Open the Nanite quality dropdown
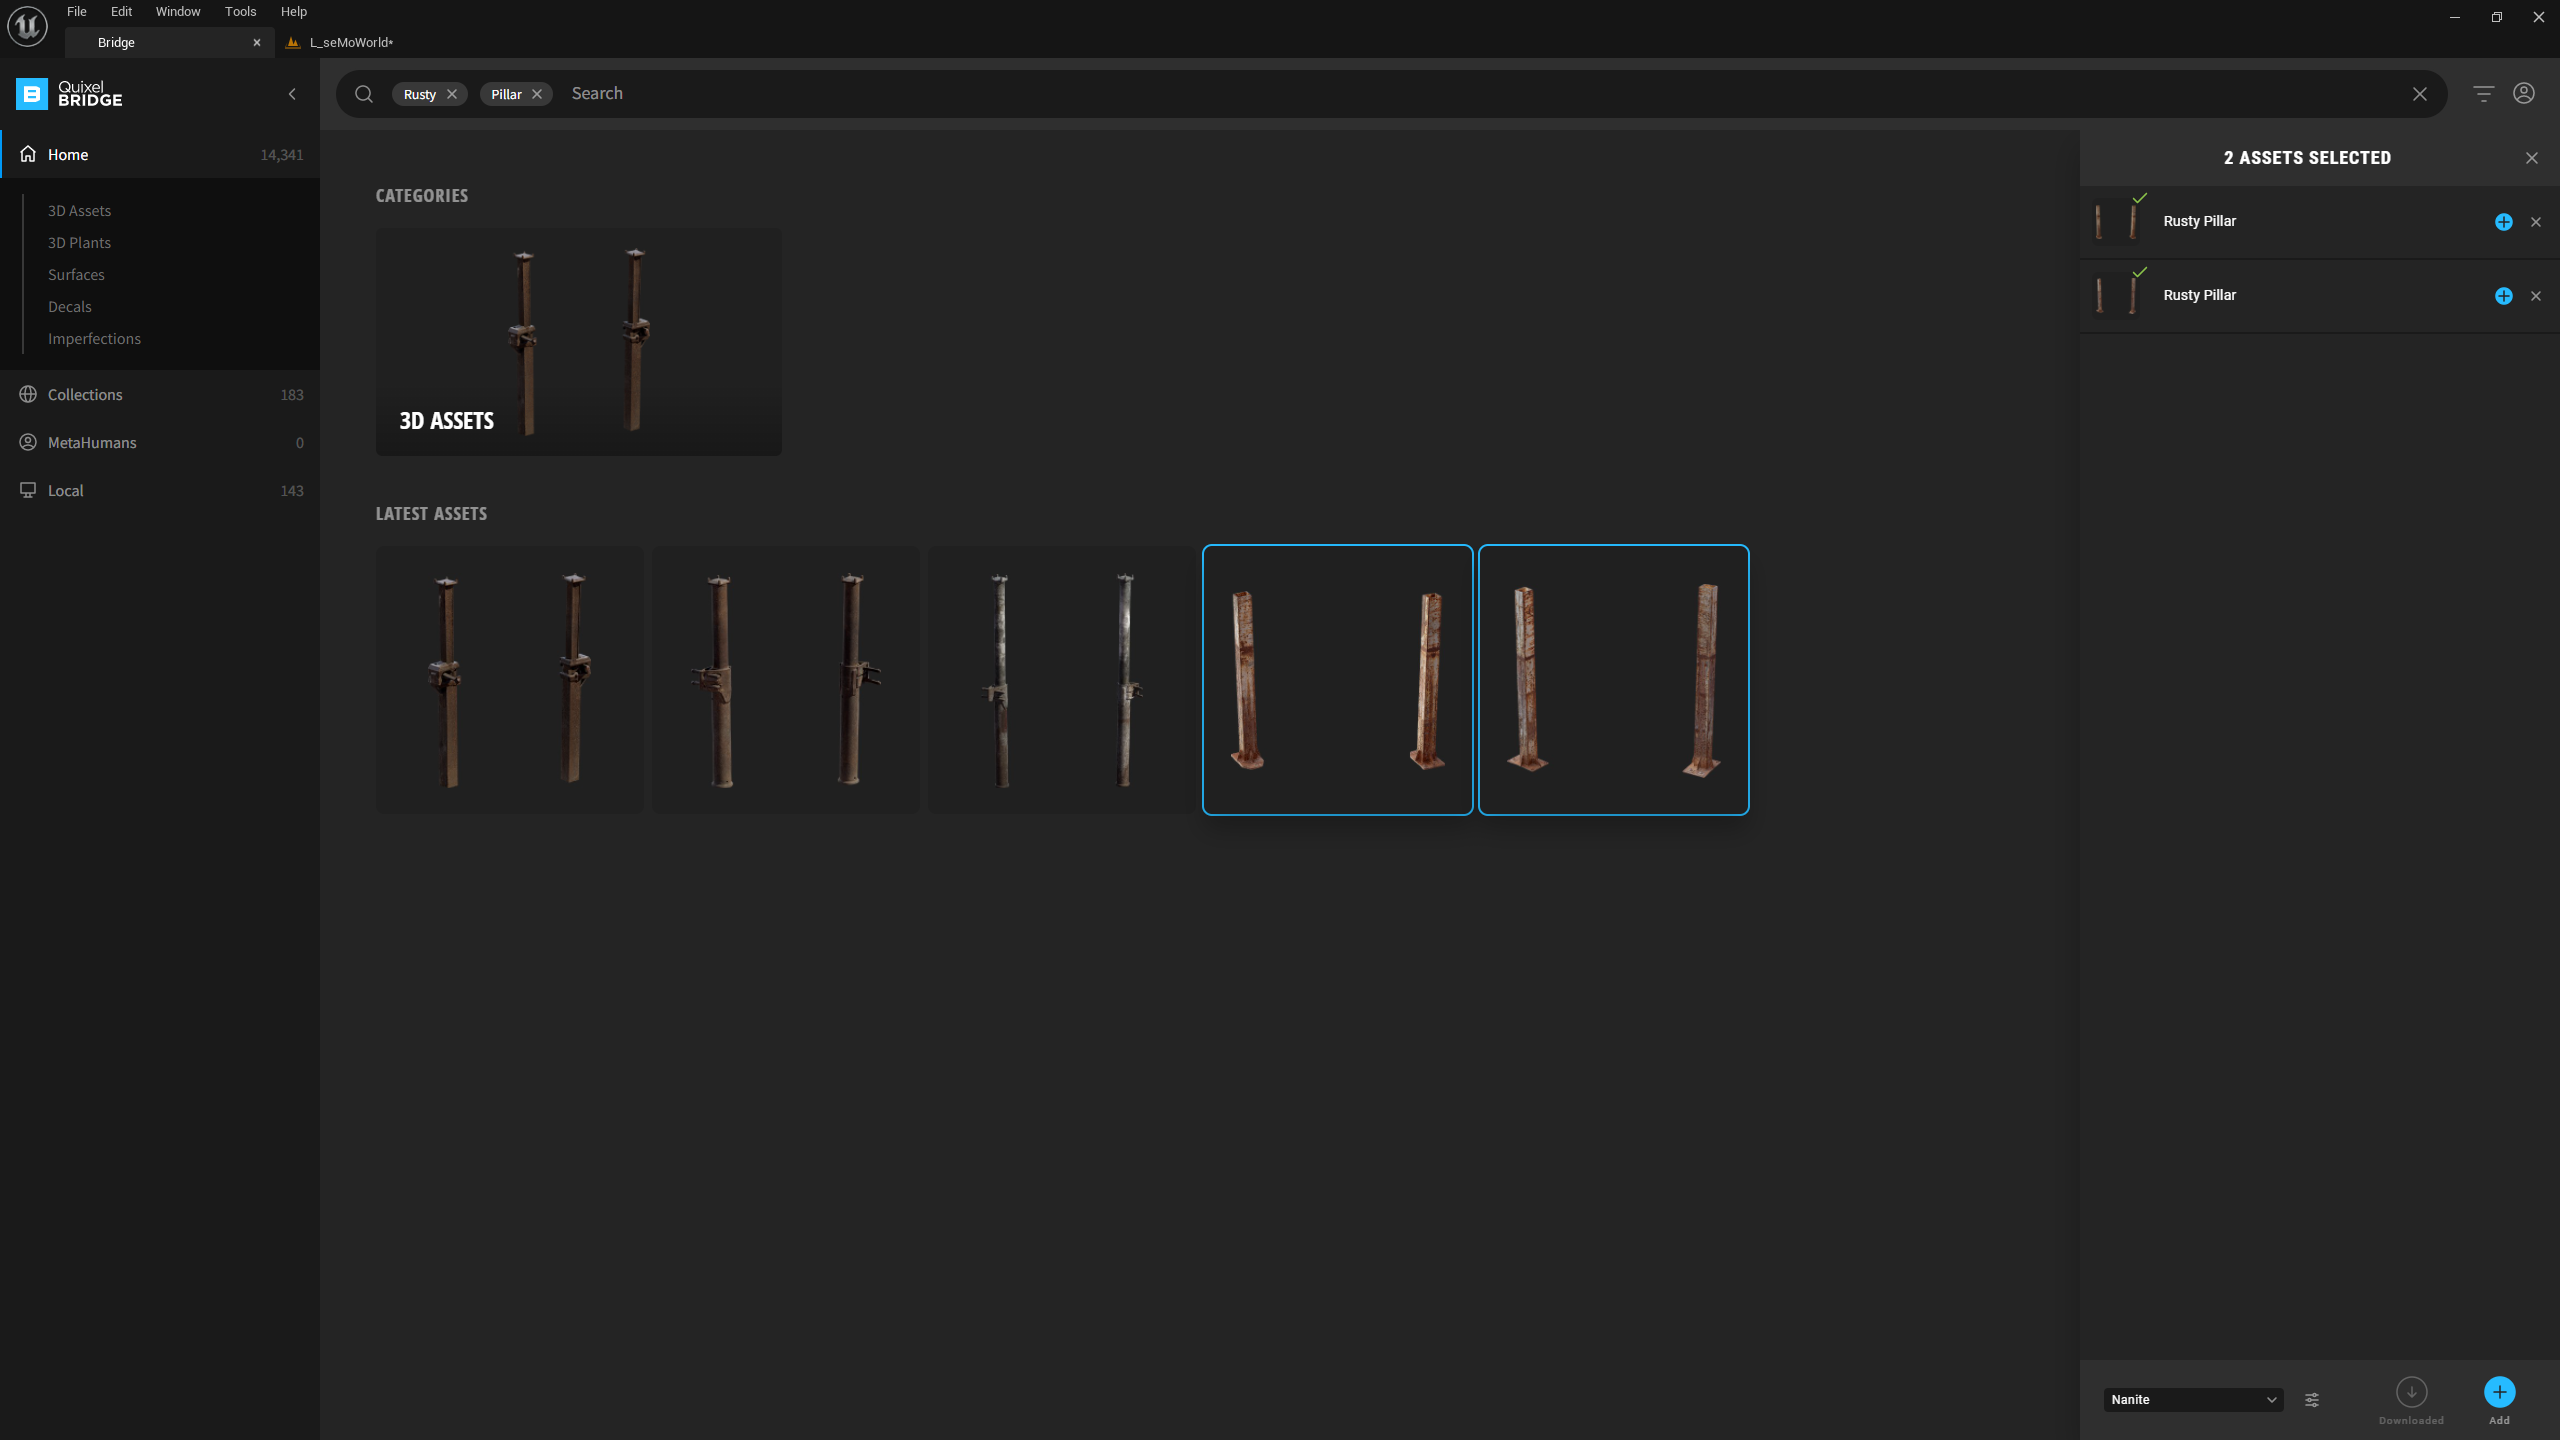The image size is (2560, 1440). click(x=2192, y=1400)
